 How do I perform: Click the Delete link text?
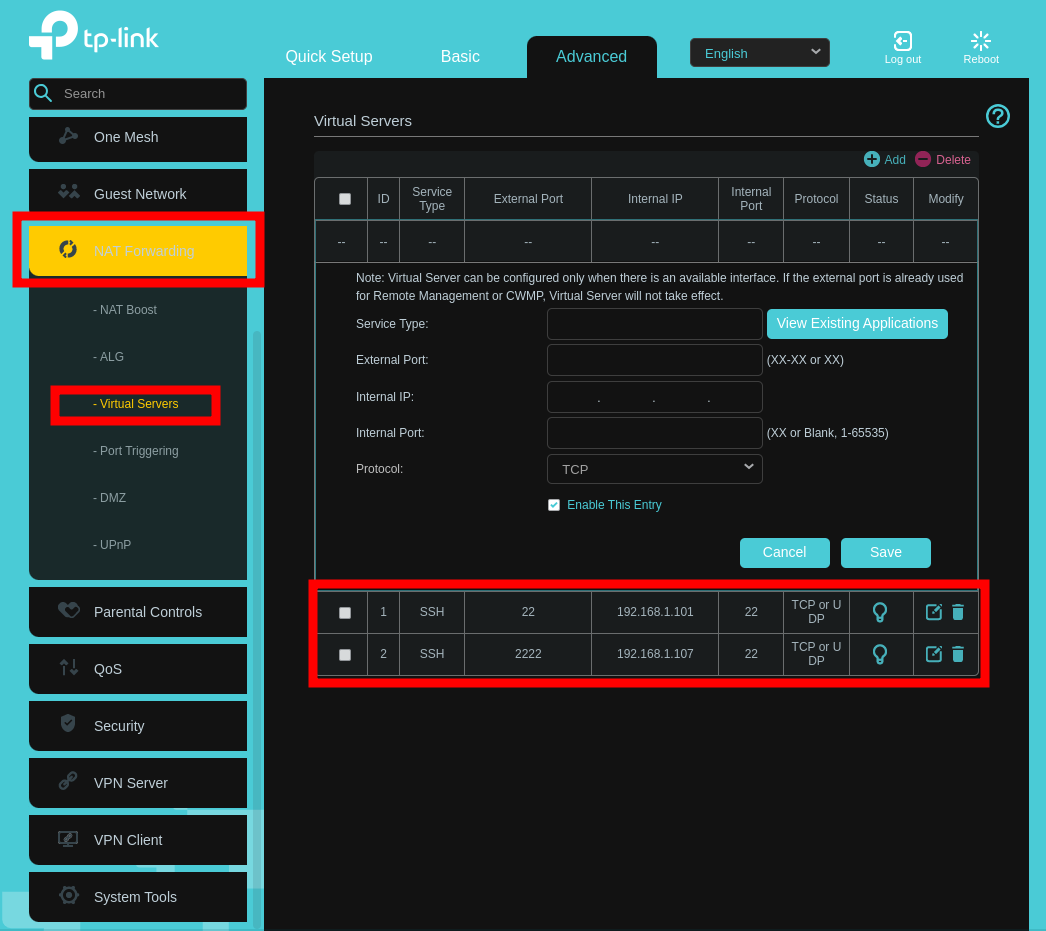(x=953, y=159)
